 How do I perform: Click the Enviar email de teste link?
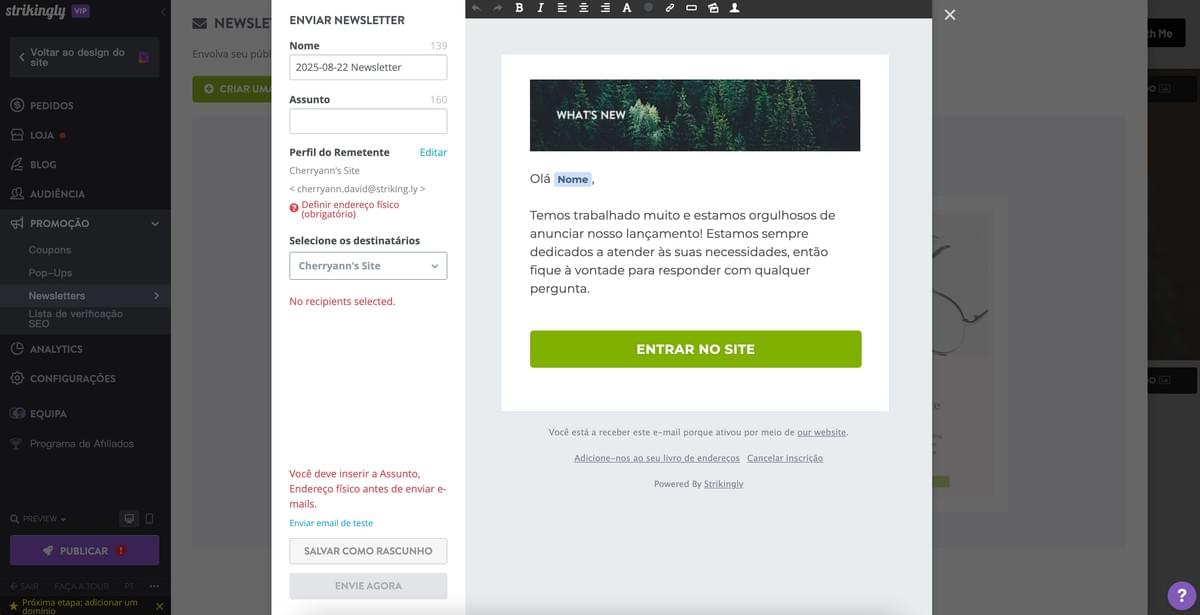(331, 523)
